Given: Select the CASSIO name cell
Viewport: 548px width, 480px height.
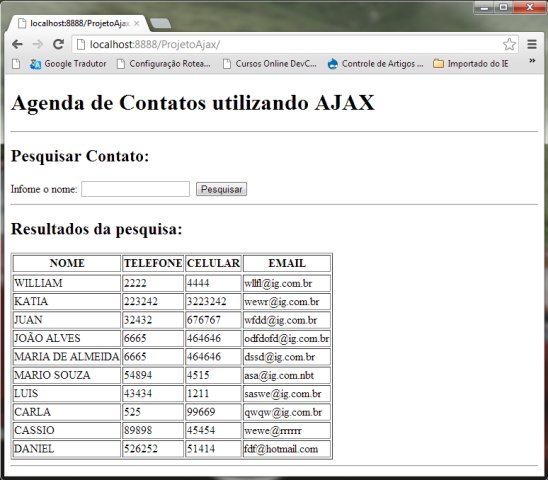Looking at the screenshot, I should pyautogui.click(x=67, y=430).
